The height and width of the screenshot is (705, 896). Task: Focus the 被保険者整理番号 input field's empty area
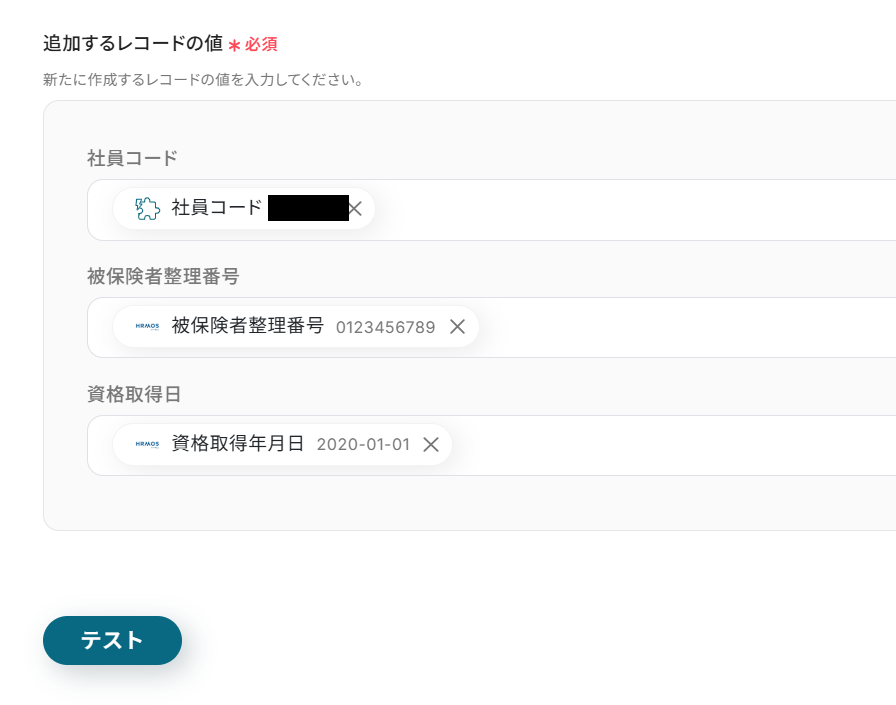pos(680,327)
